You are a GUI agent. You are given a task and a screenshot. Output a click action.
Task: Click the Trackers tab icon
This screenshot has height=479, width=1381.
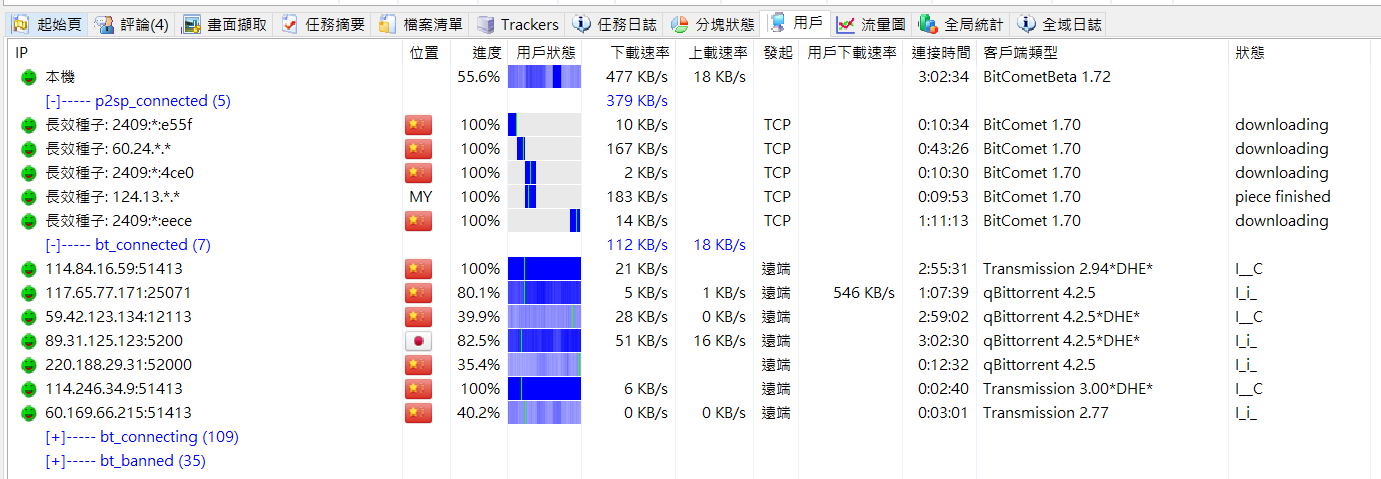pos(486,24)
